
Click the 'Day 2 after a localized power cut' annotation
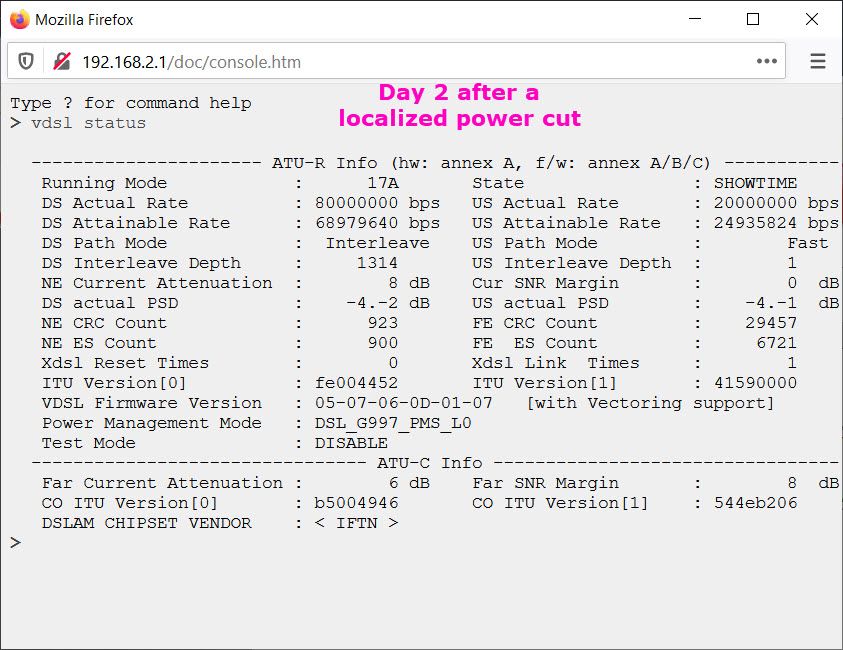(x=459, y=106)
